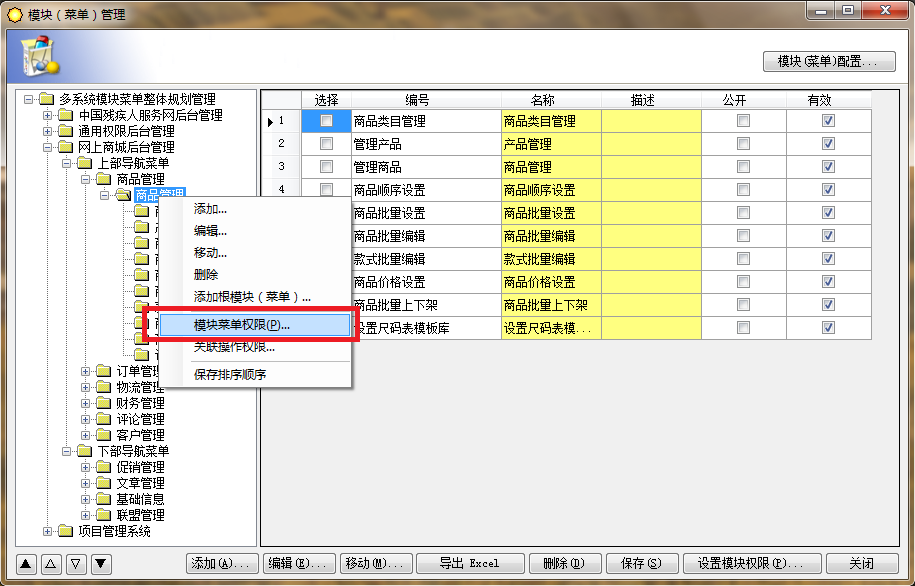
Task: Click the 保存(S) button
Action: [642, 564]
